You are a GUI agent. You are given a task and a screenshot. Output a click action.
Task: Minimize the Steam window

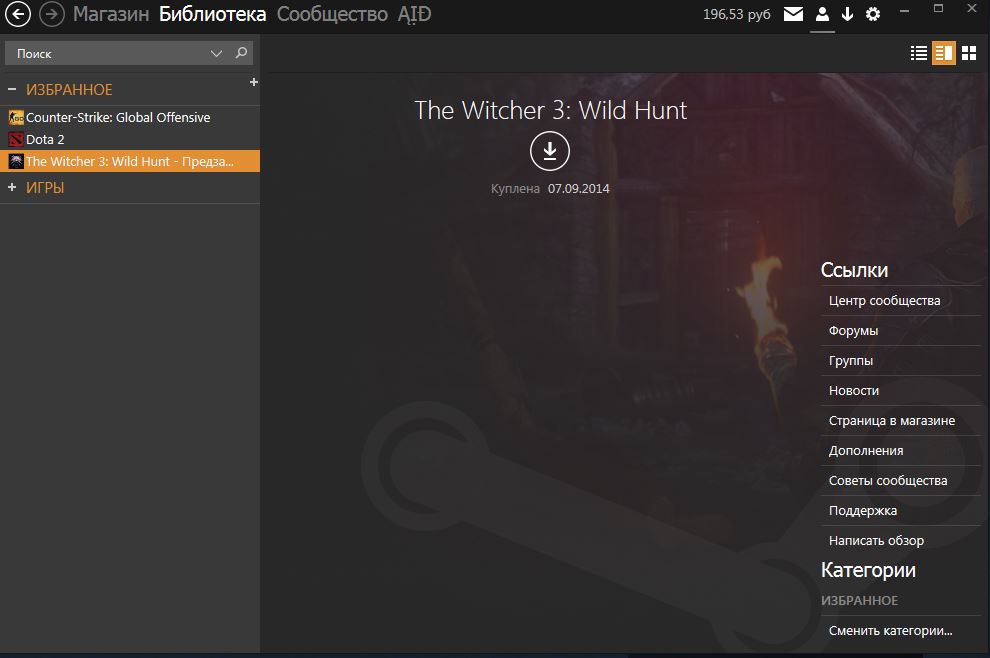tap(904, 11)
